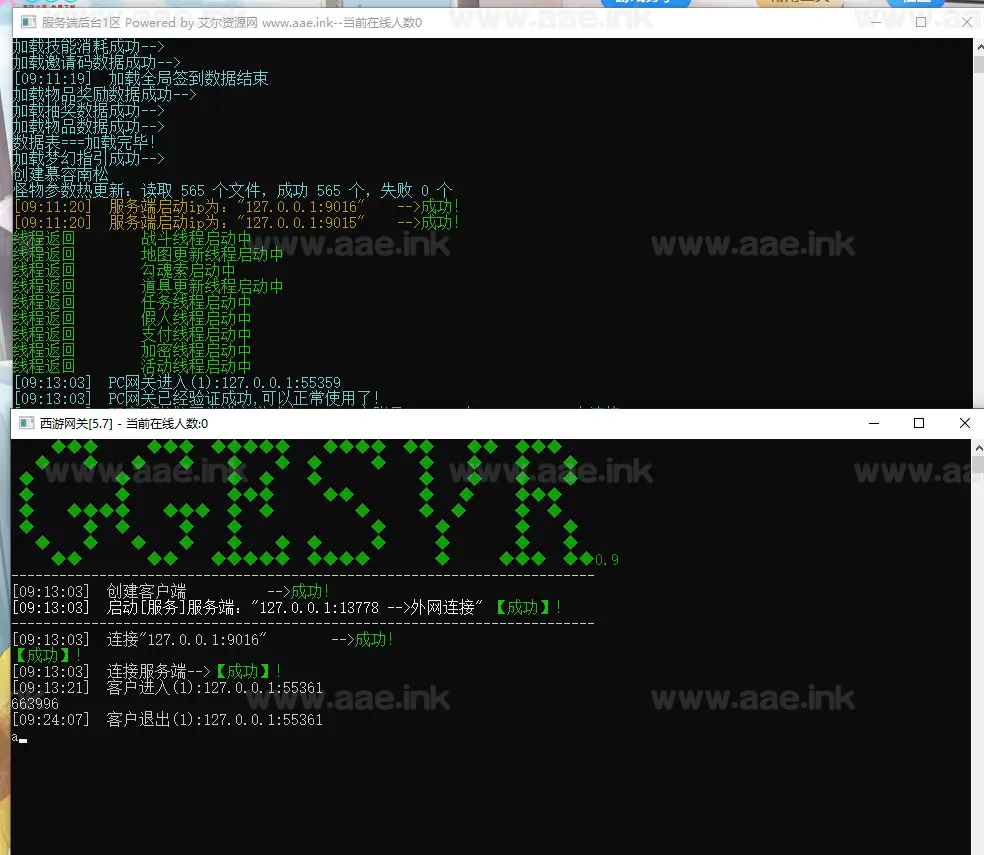Click the 服务端后台1区 console window icon
Image resolution: width=984 pixels, height=855 pixels.
coord(28,23)
